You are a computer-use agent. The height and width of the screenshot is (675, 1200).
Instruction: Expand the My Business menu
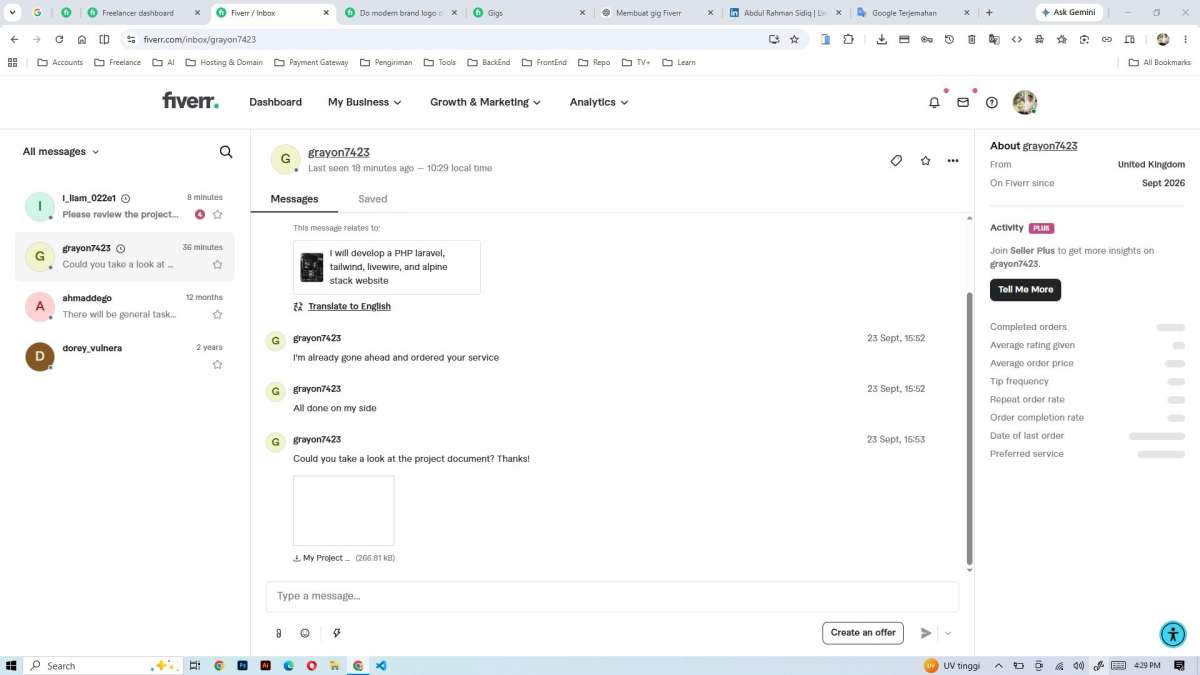tap(365, 102)
